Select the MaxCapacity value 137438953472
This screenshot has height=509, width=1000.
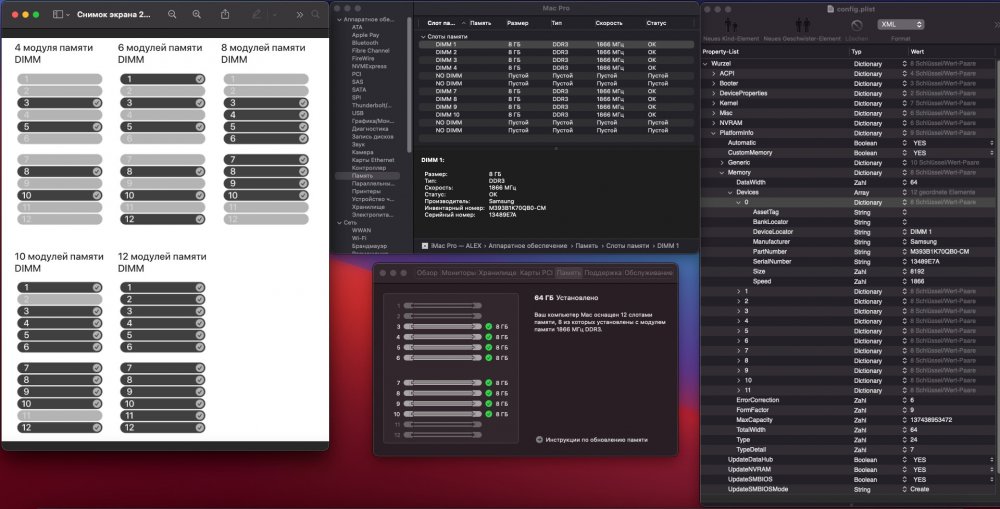tap(931, 420)
